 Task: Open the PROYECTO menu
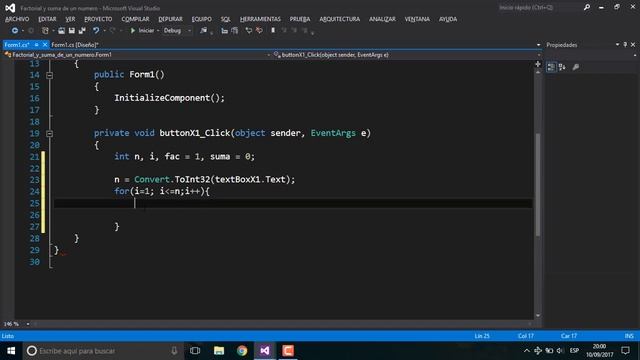[98, 19]
